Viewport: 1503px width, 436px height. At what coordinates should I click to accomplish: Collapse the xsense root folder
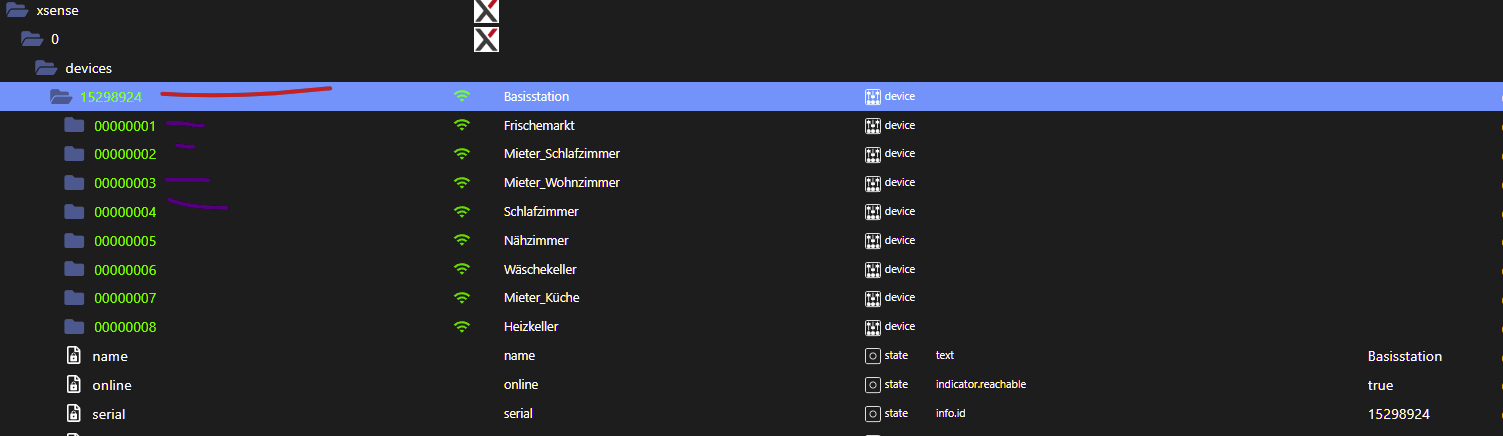(17, 10)
